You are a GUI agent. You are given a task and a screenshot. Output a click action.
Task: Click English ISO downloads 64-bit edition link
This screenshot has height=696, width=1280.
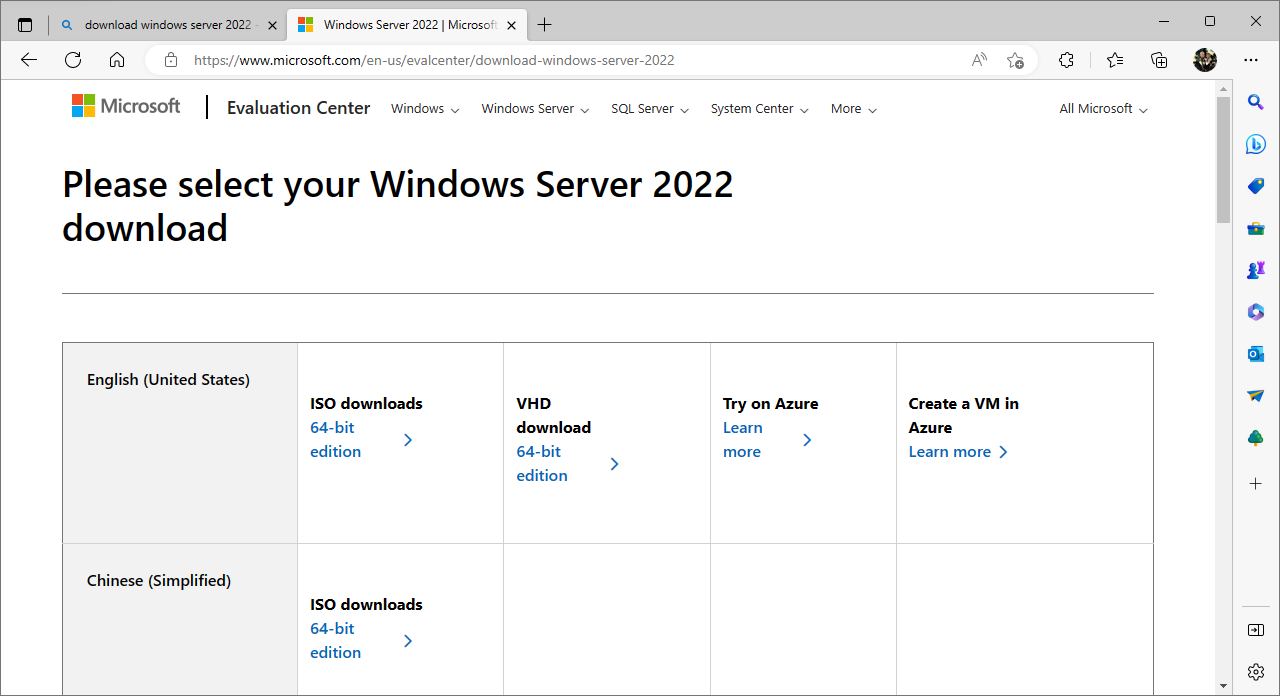336,440
